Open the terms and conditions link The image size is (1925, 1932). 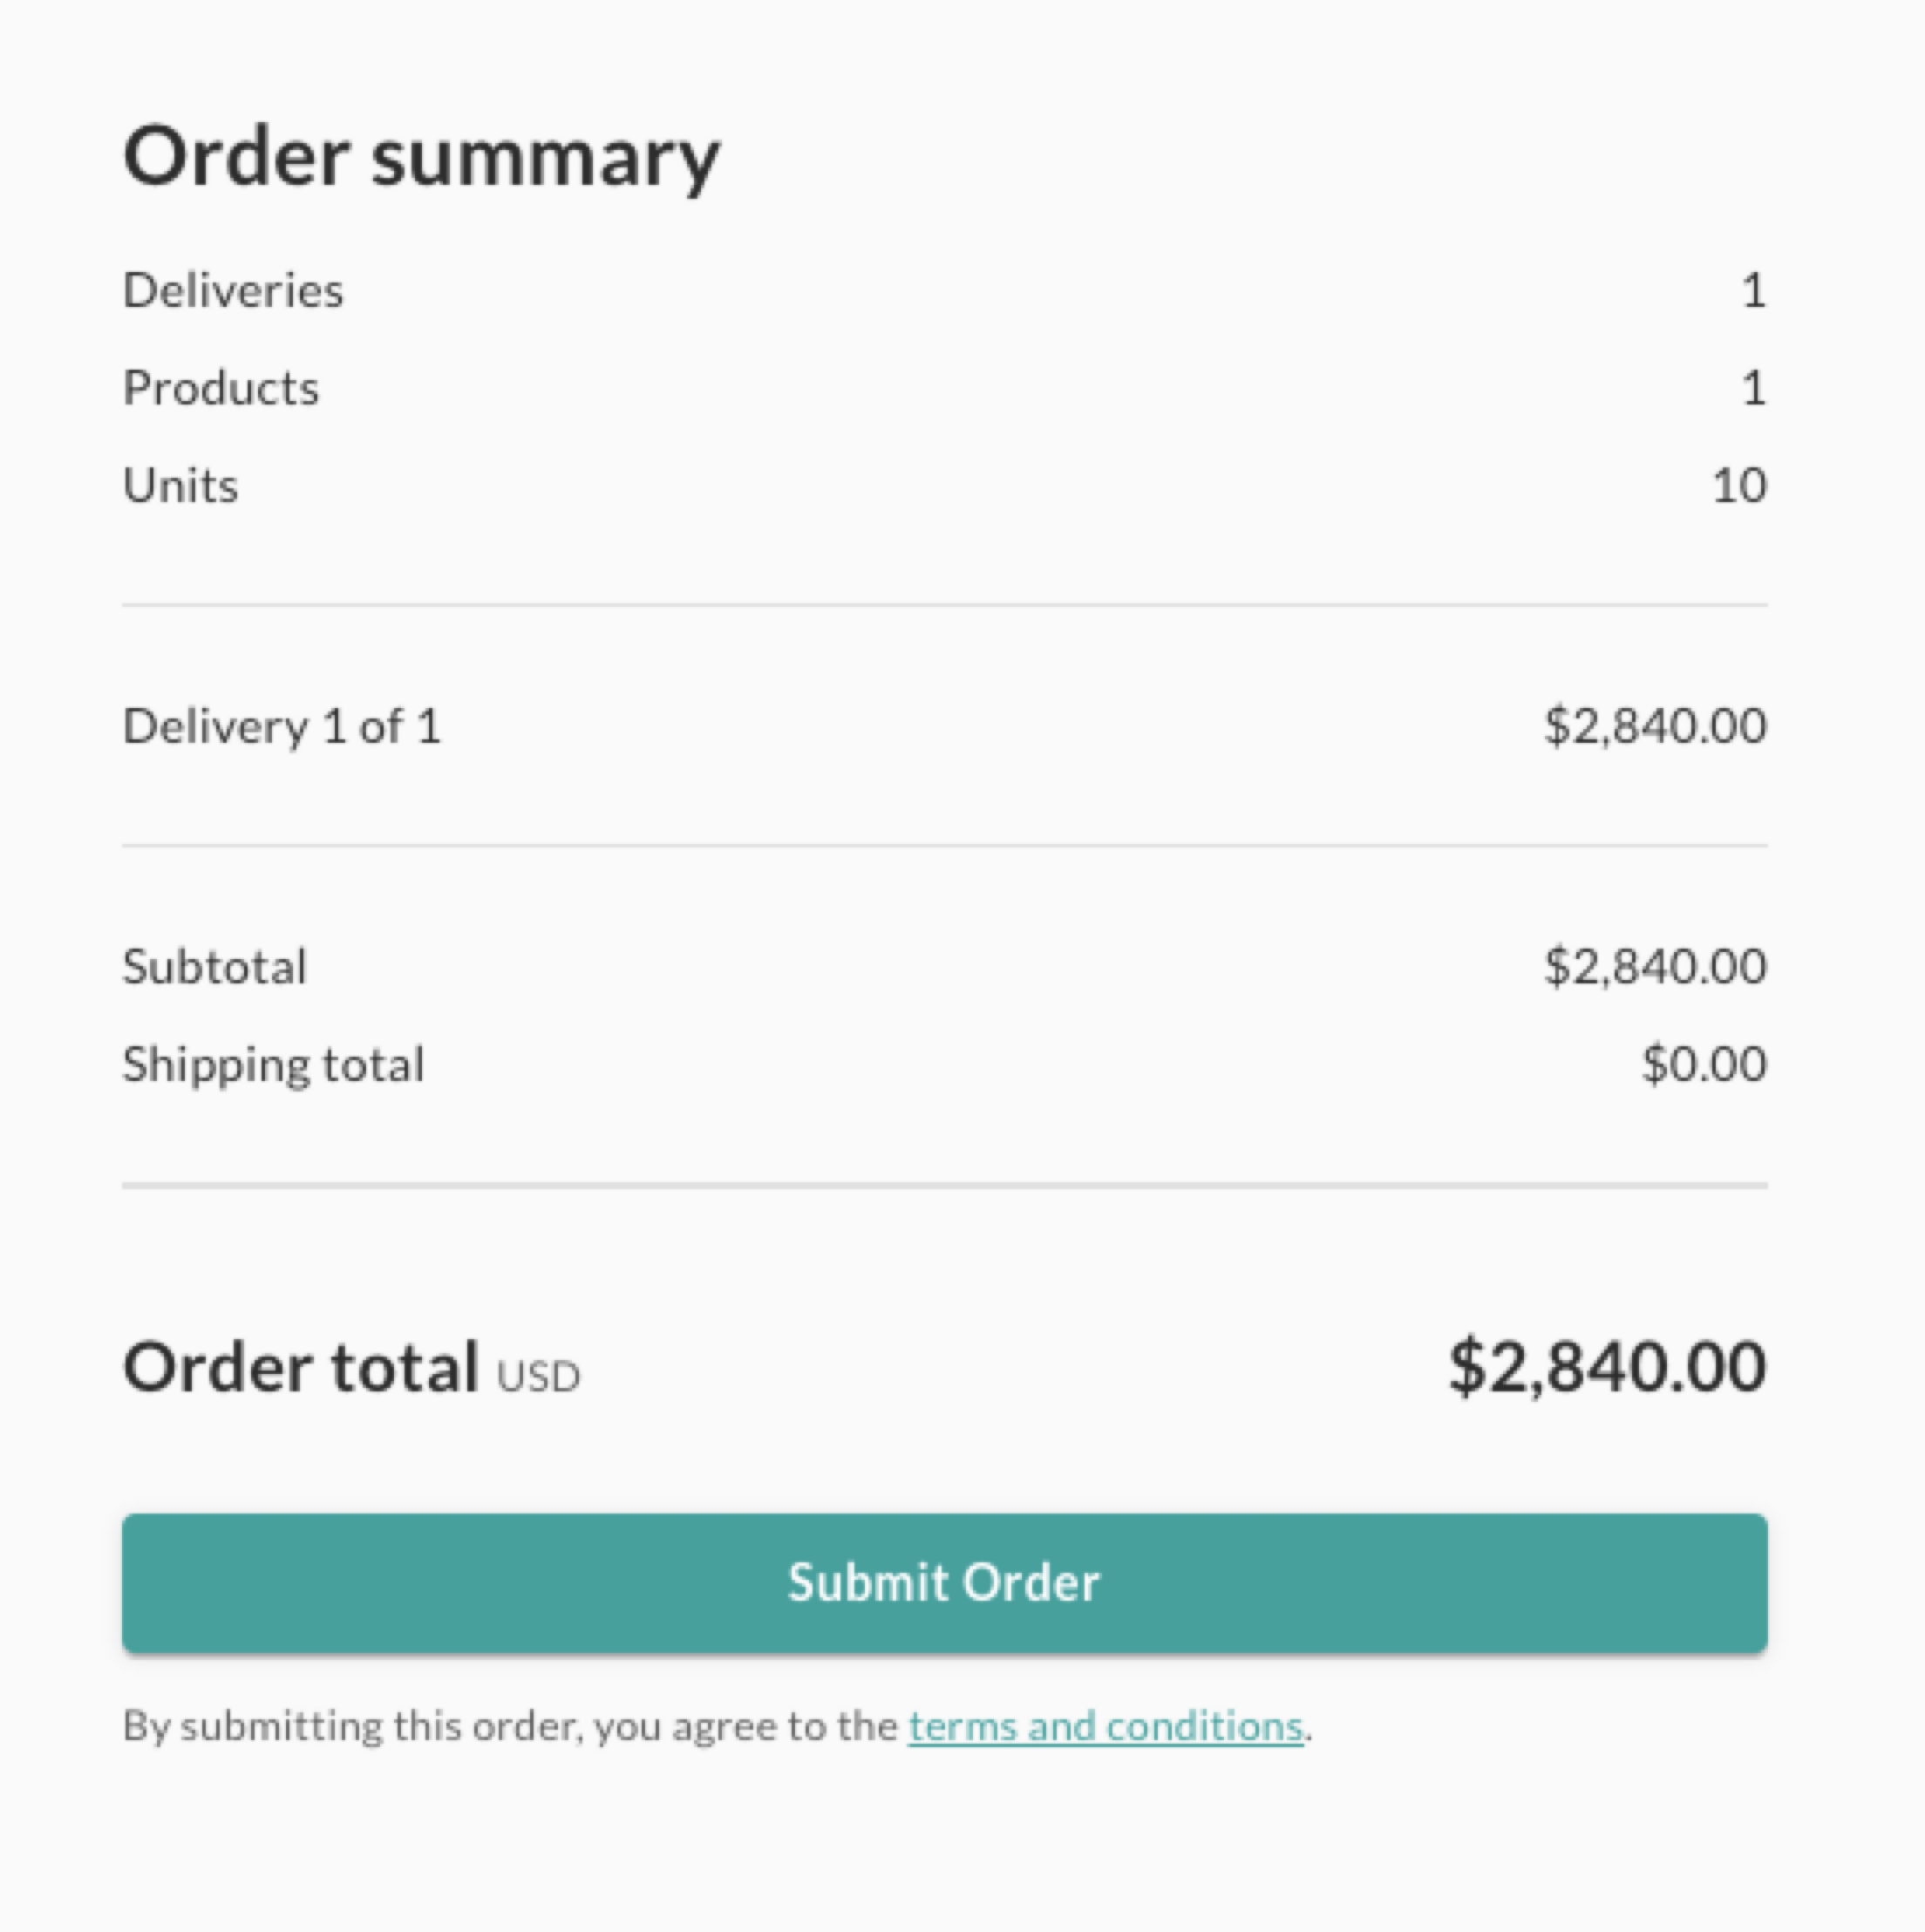pyautogui.click(x=1104, y=1726)
